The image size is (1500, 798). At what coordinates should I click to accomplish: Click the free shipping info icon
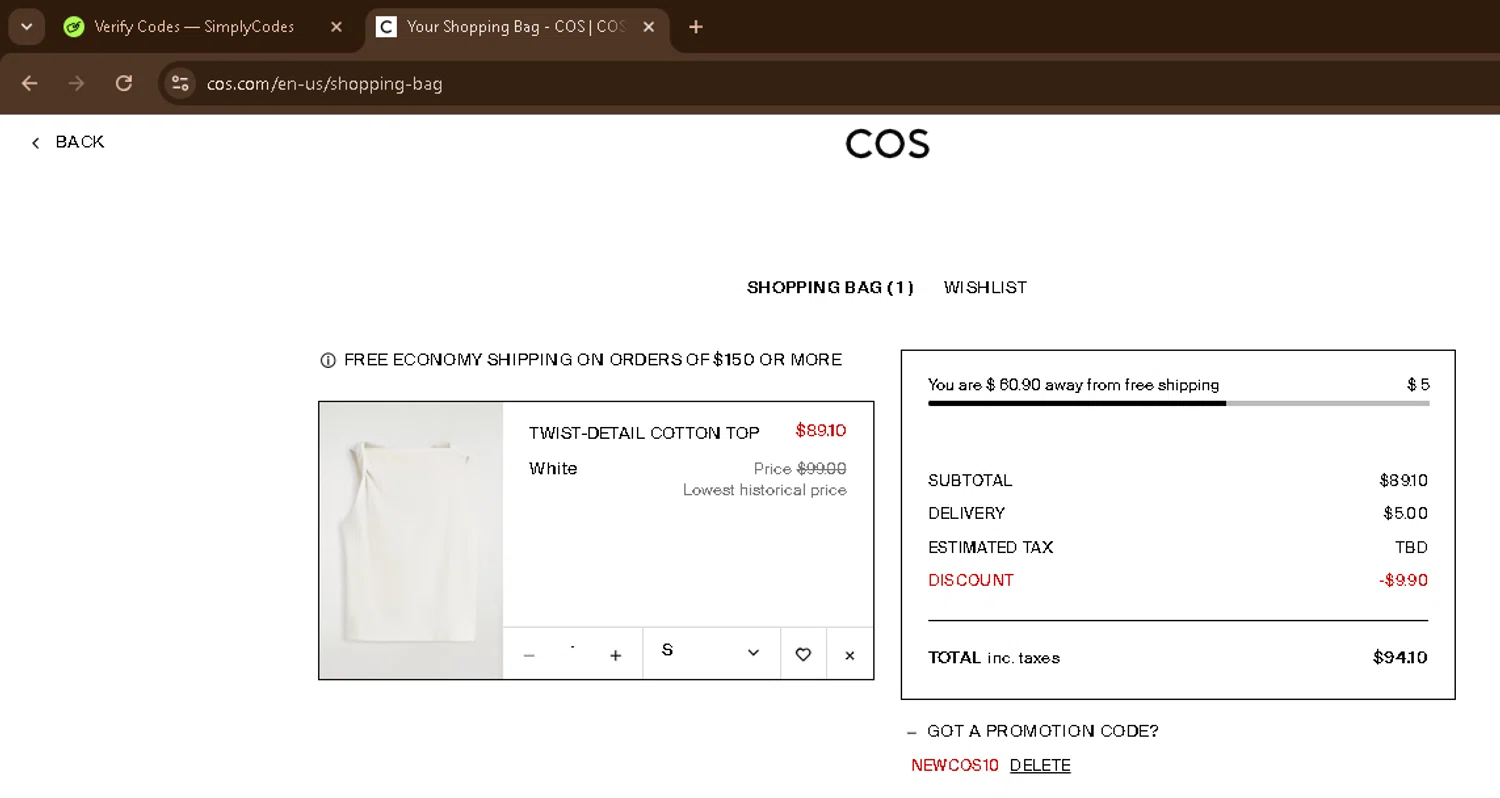tap(328, 360)
